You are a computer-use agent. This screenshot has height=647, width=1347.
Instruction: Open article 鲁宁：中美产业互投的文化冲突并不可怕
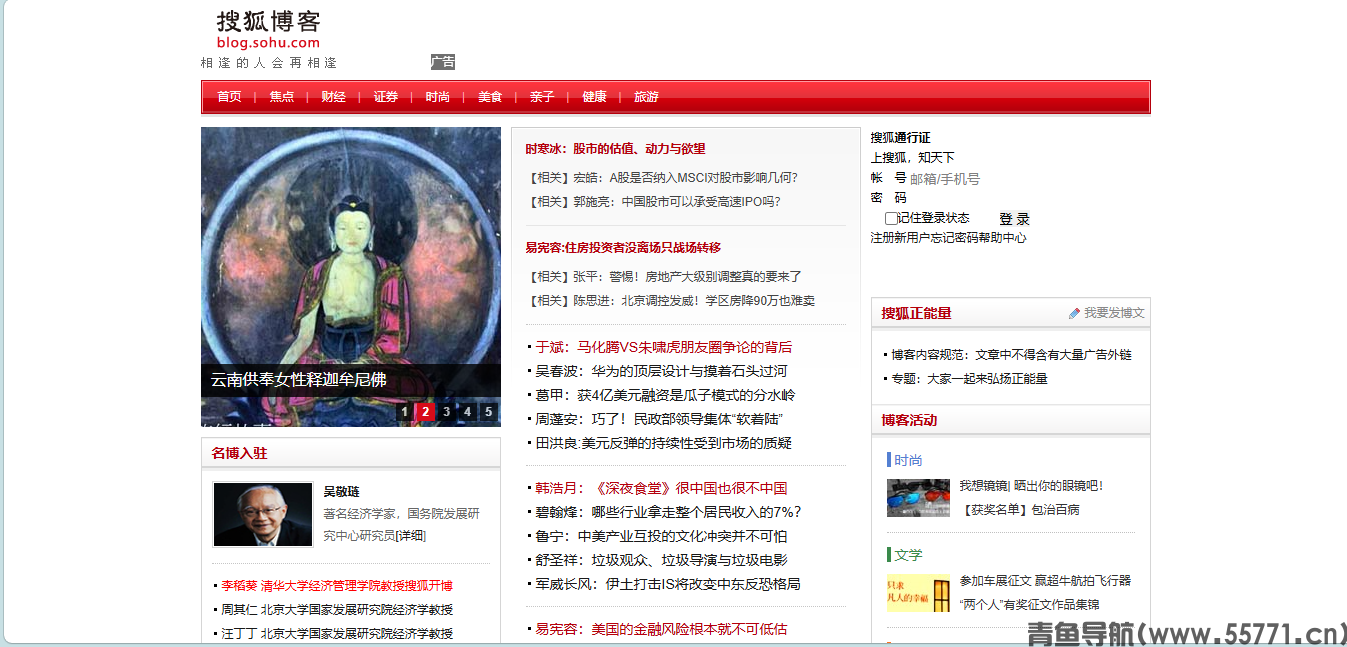[x=661, y=536]
